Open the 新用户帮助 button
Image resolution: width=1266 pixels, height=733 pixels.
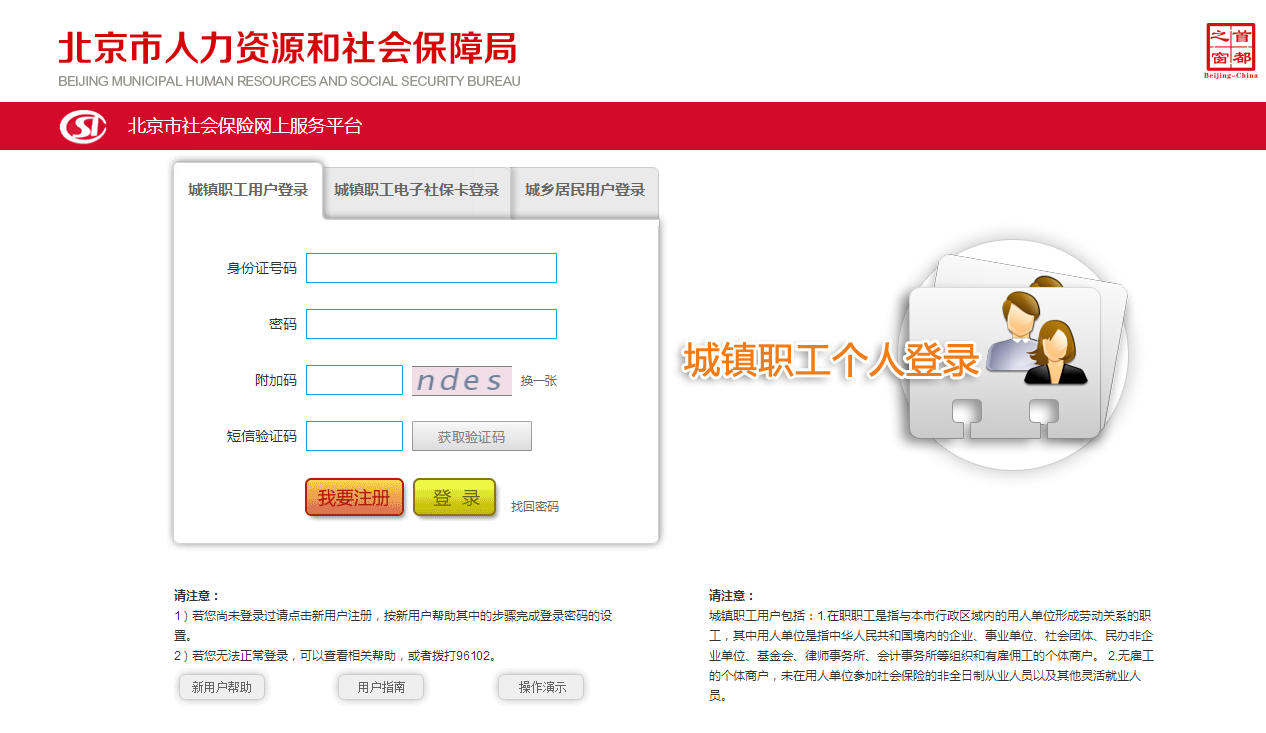(x=222, y=687)
